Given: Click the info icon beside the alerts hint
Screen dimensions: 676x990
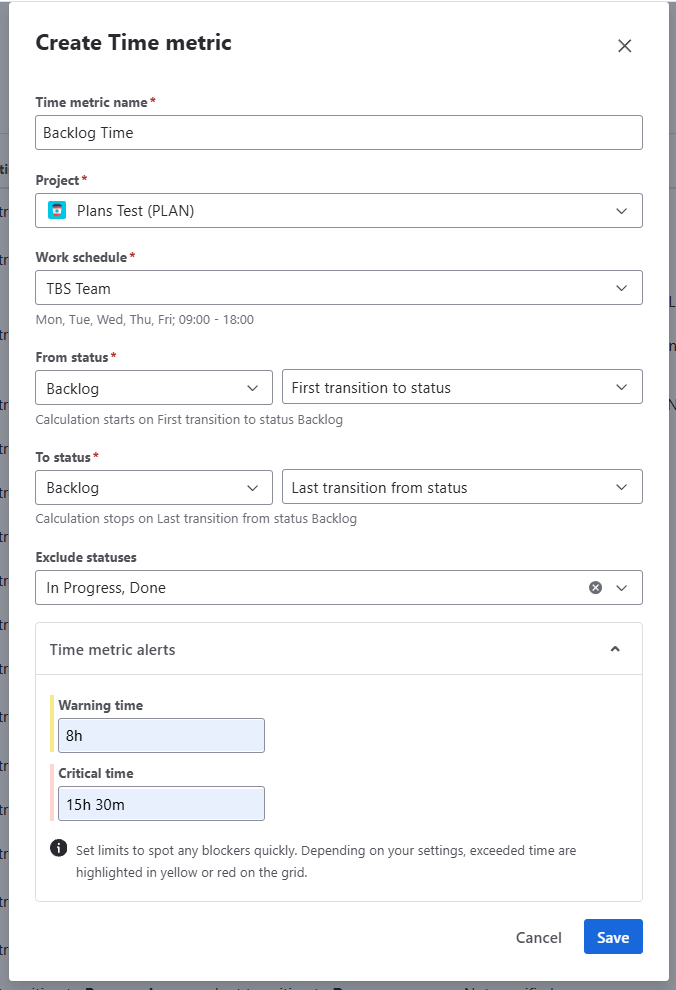Looking at the screenshot, I should coord(58,848).
